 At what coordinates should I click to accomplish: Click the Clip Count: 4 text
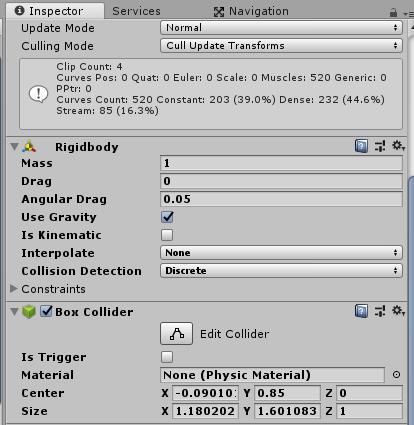(x=89, y=66)
